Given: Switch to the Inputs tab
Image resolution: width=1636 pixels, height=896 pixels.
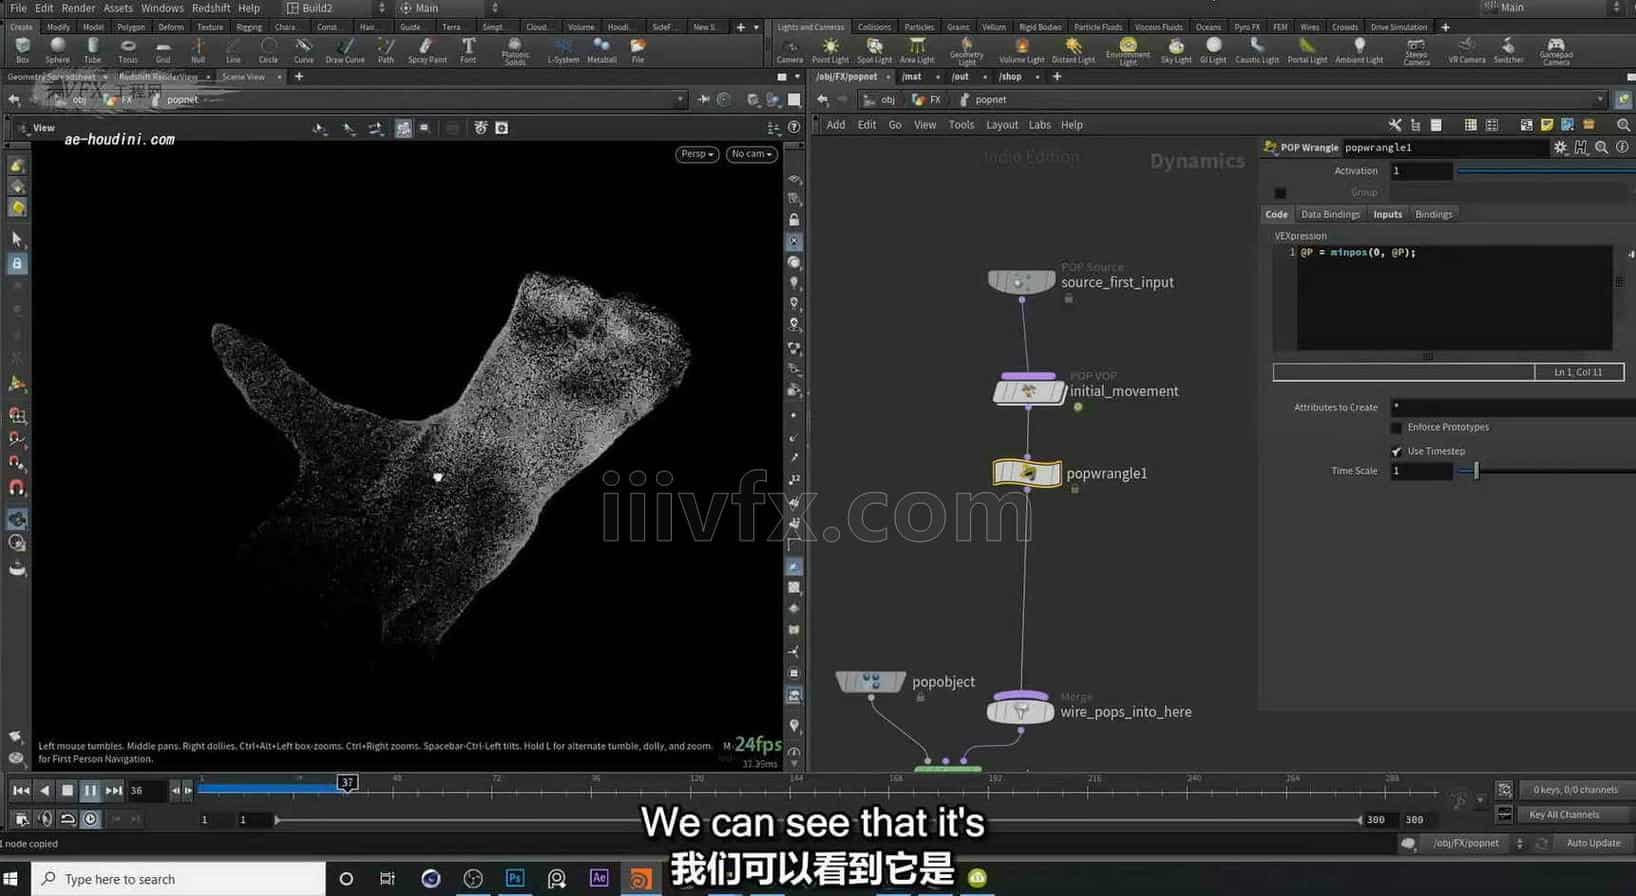Looking at the screenshot, I should (1387, 214).
